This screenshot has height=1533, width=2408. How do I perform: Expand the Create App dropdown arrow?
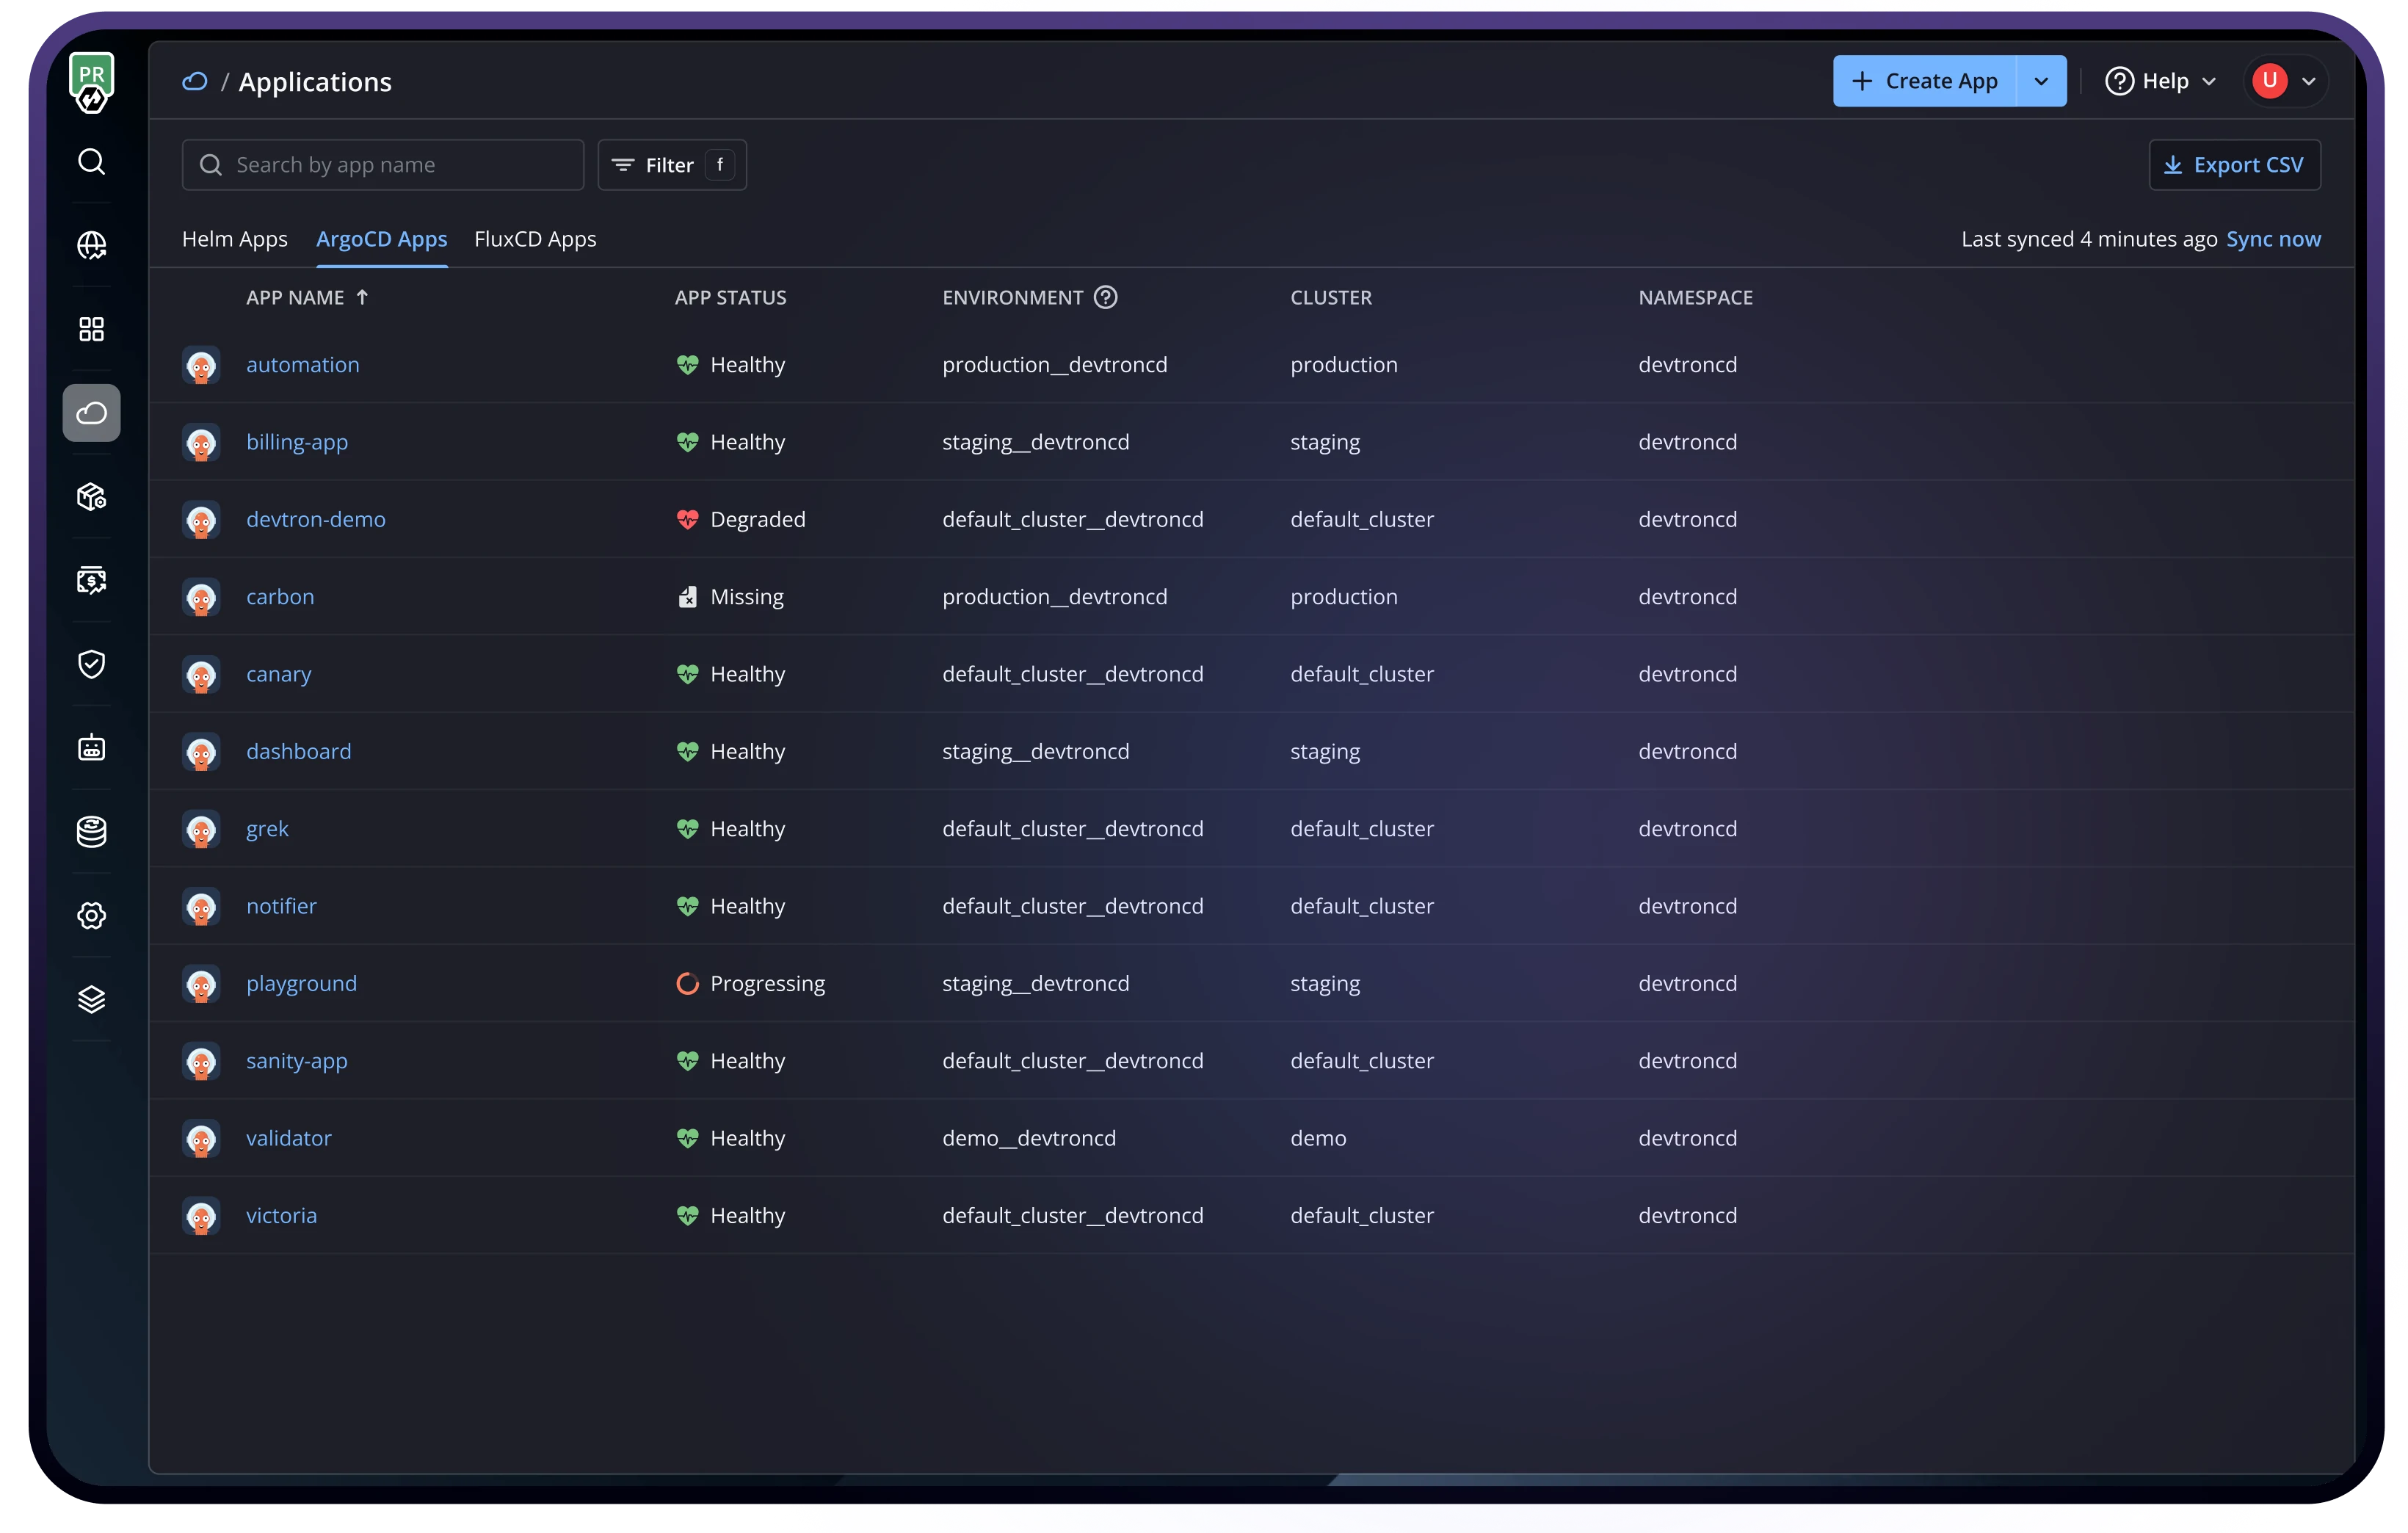pos(2041,81)
